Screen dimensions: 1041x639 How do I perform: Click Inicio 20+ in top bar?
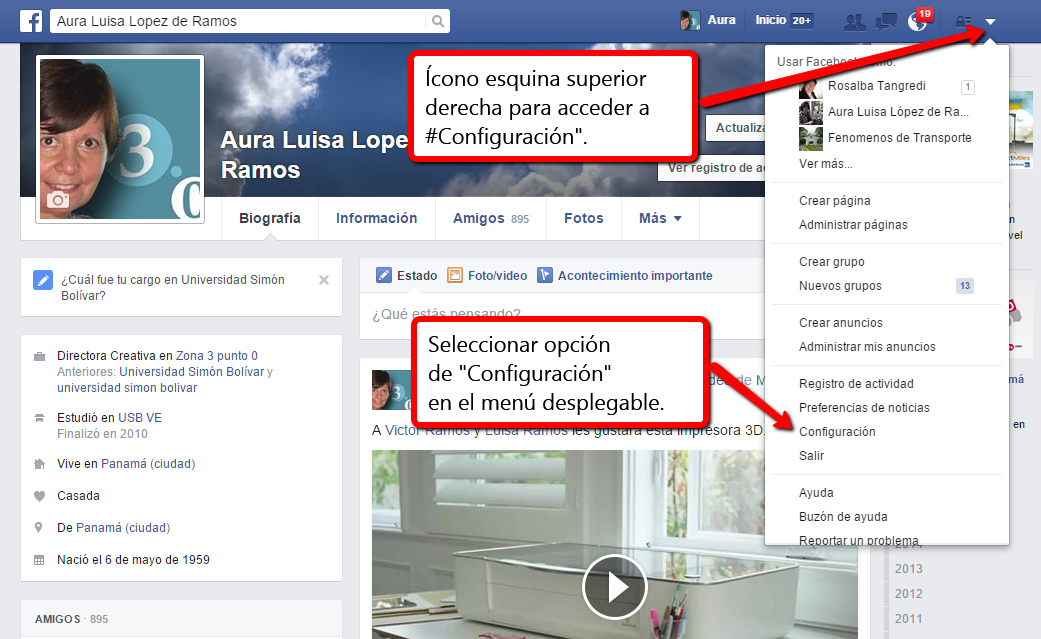(x=783, y=21)
